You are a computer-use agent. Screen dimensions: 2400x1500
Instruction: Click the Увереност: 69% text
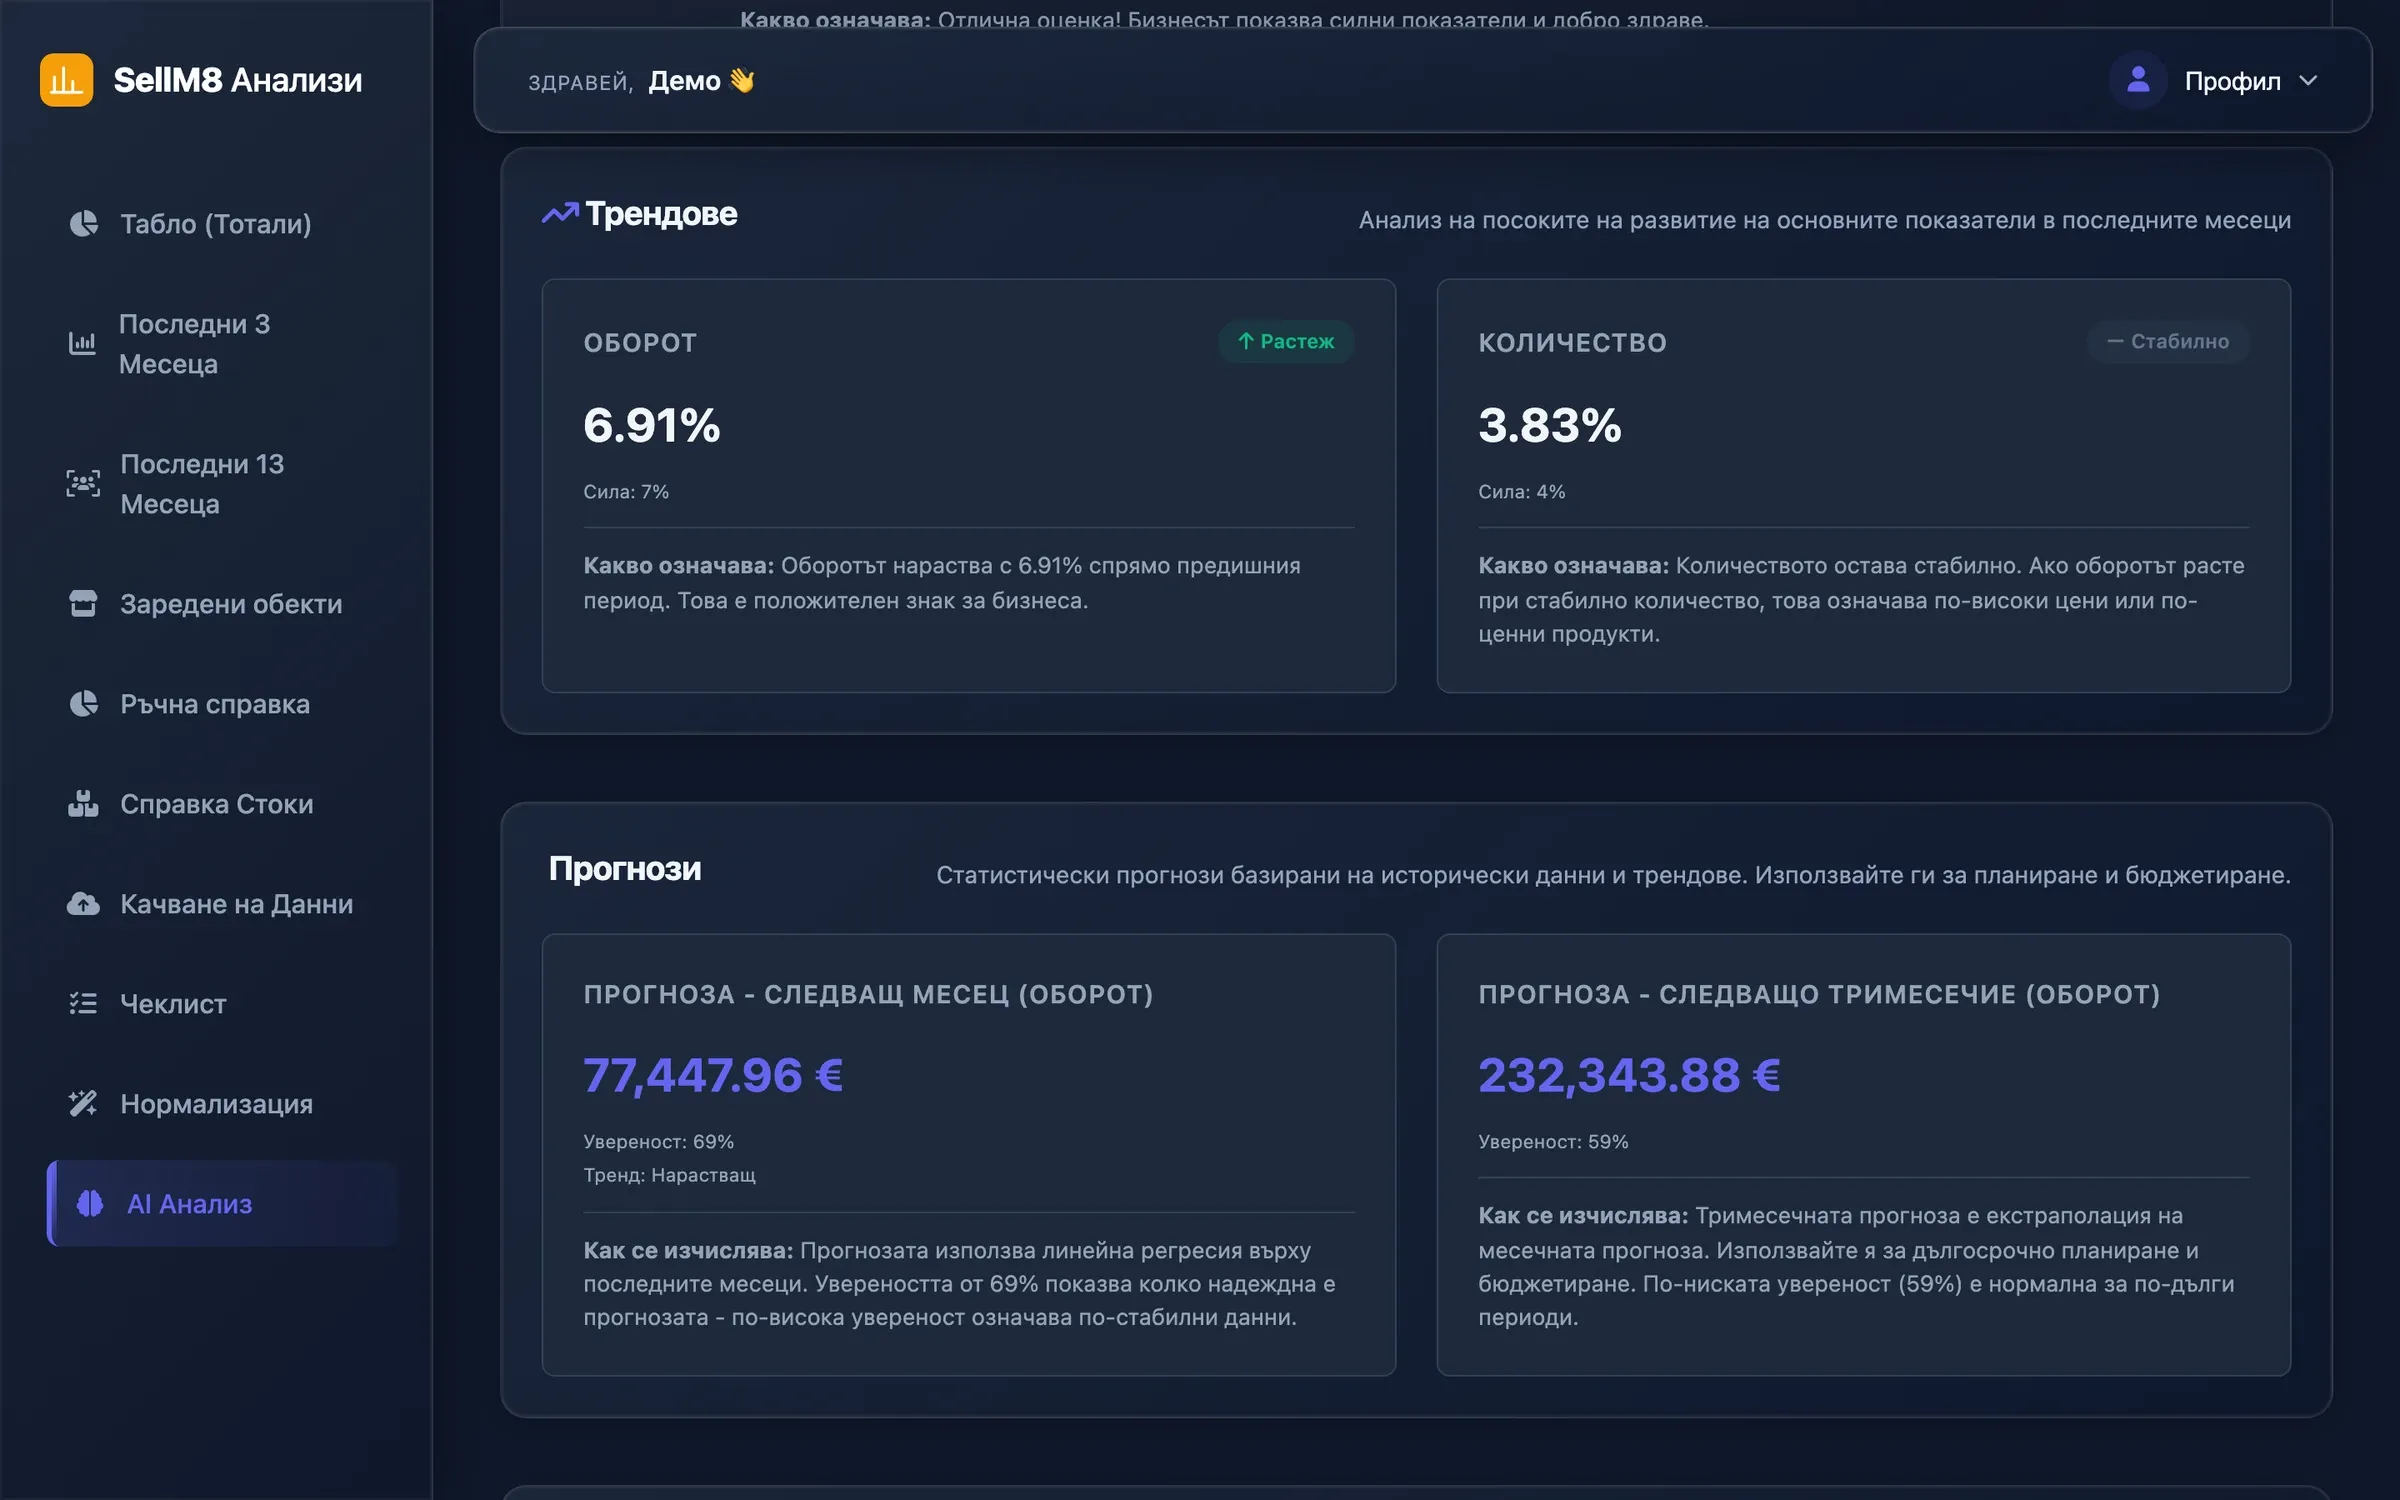658,1141
